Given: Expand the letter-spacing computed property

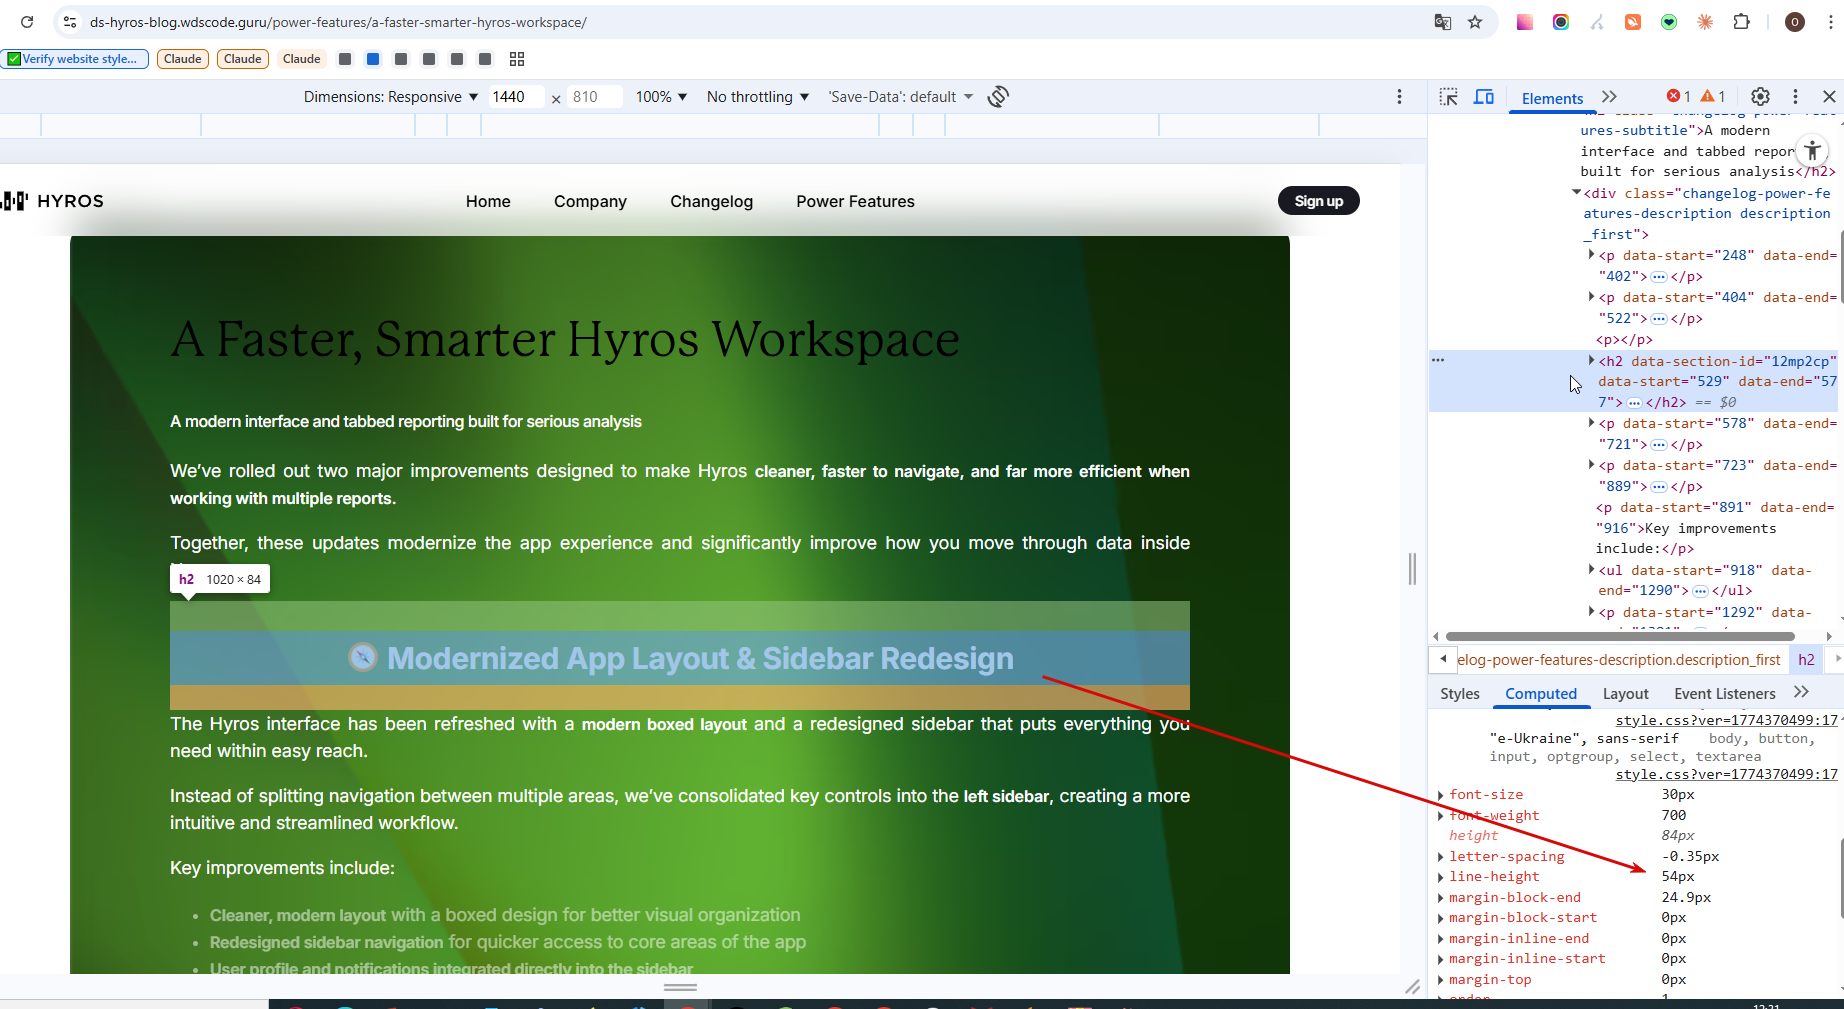Looking at the screenshot, I should coord(1441,857).
